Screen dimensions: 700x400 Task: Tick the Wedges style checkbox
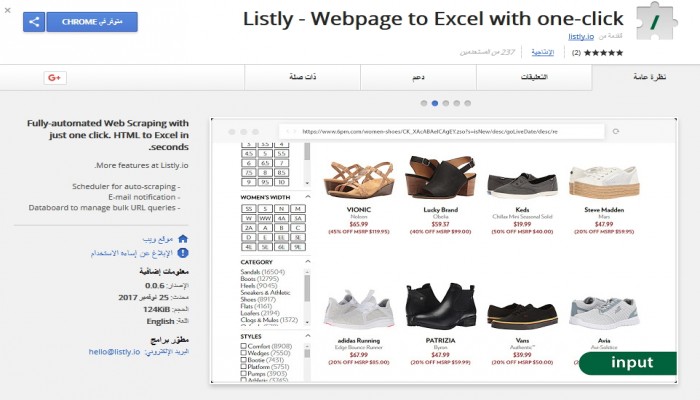pos(244,353)
